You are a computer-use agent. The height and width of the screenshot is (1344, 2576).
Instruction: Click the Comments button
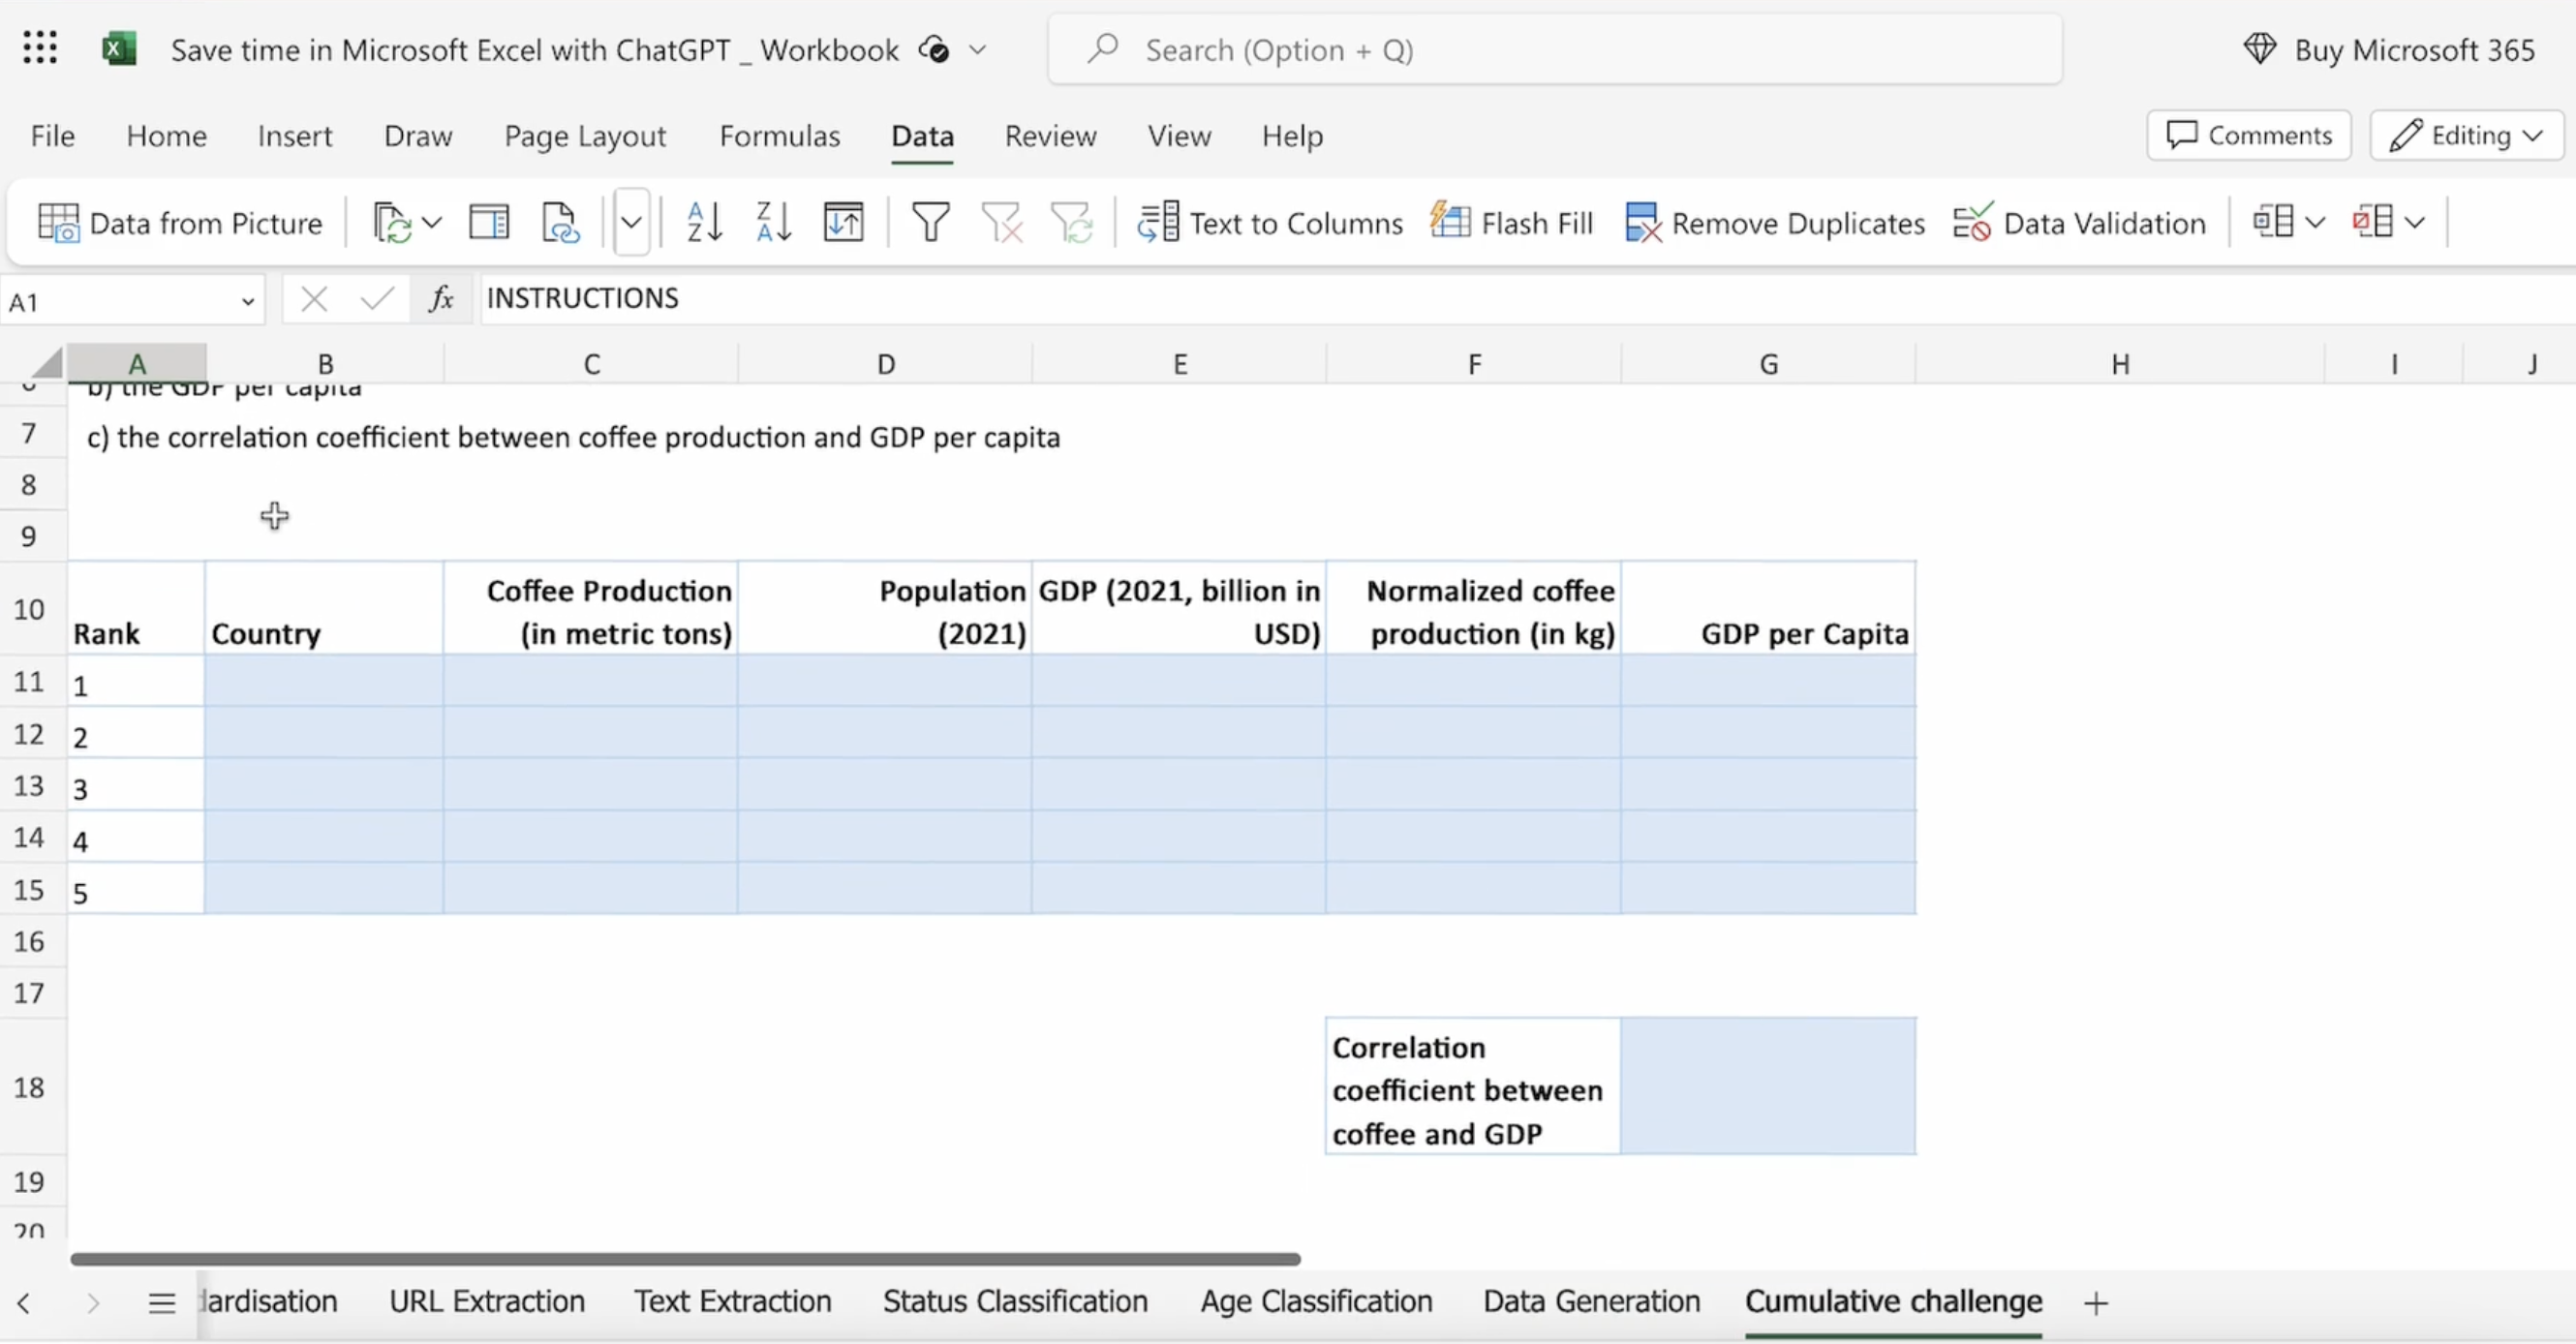[2248, 136]
